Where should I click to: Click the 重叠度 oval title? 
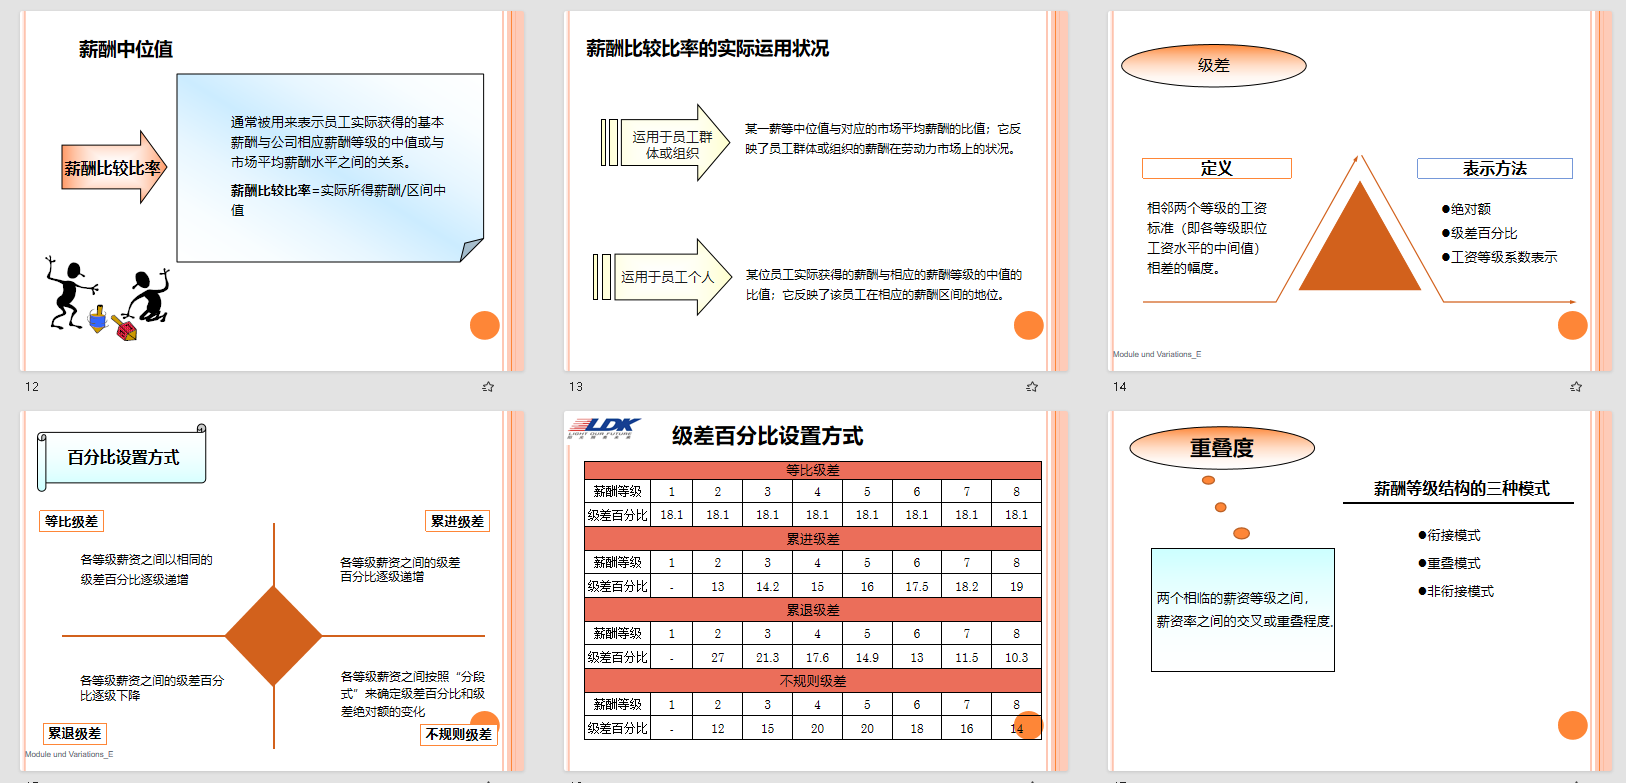click(1222, 448)
